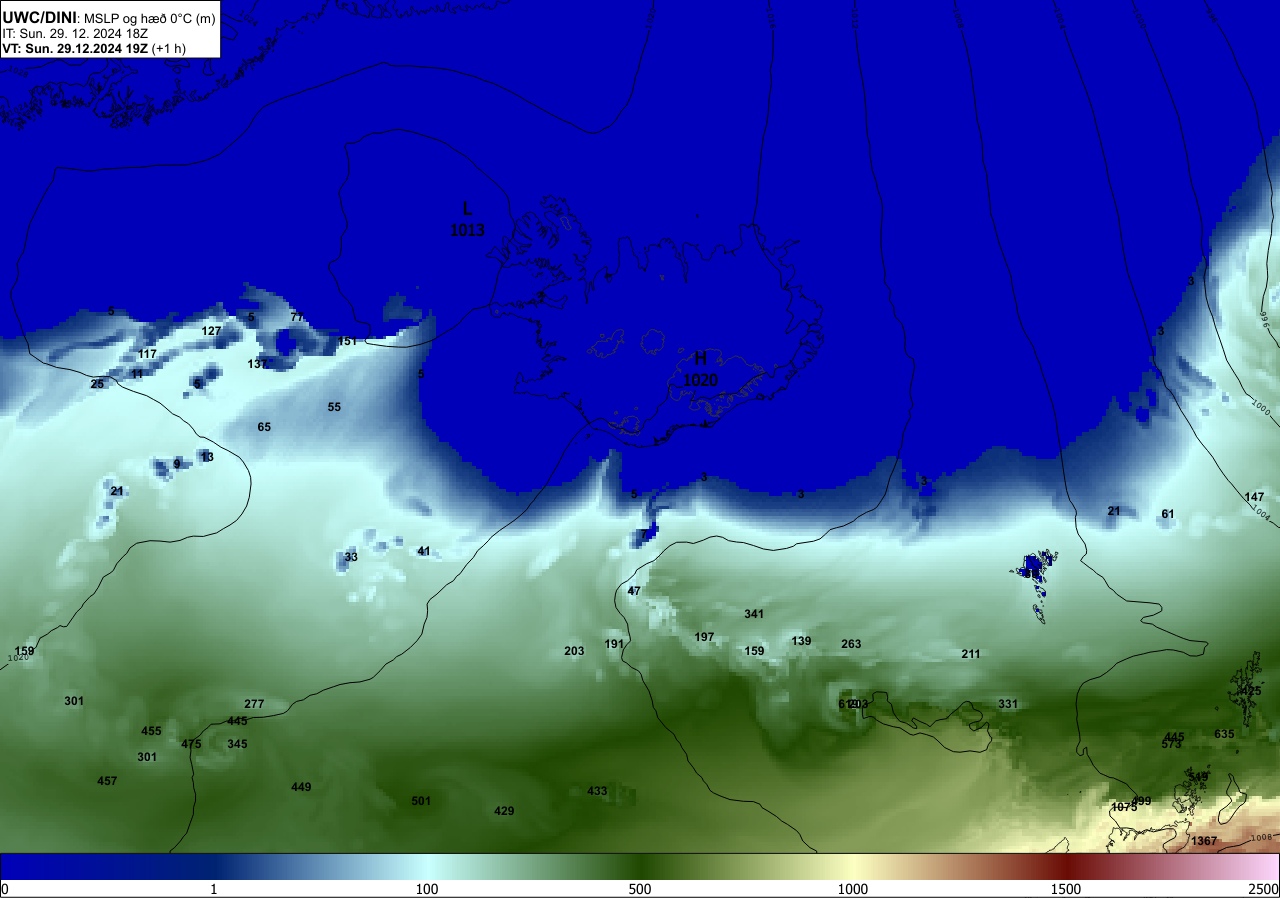Click '1500' on the color scale legend
The height and width of the screenshot is (898, 1280).
tap(1066, 889)
